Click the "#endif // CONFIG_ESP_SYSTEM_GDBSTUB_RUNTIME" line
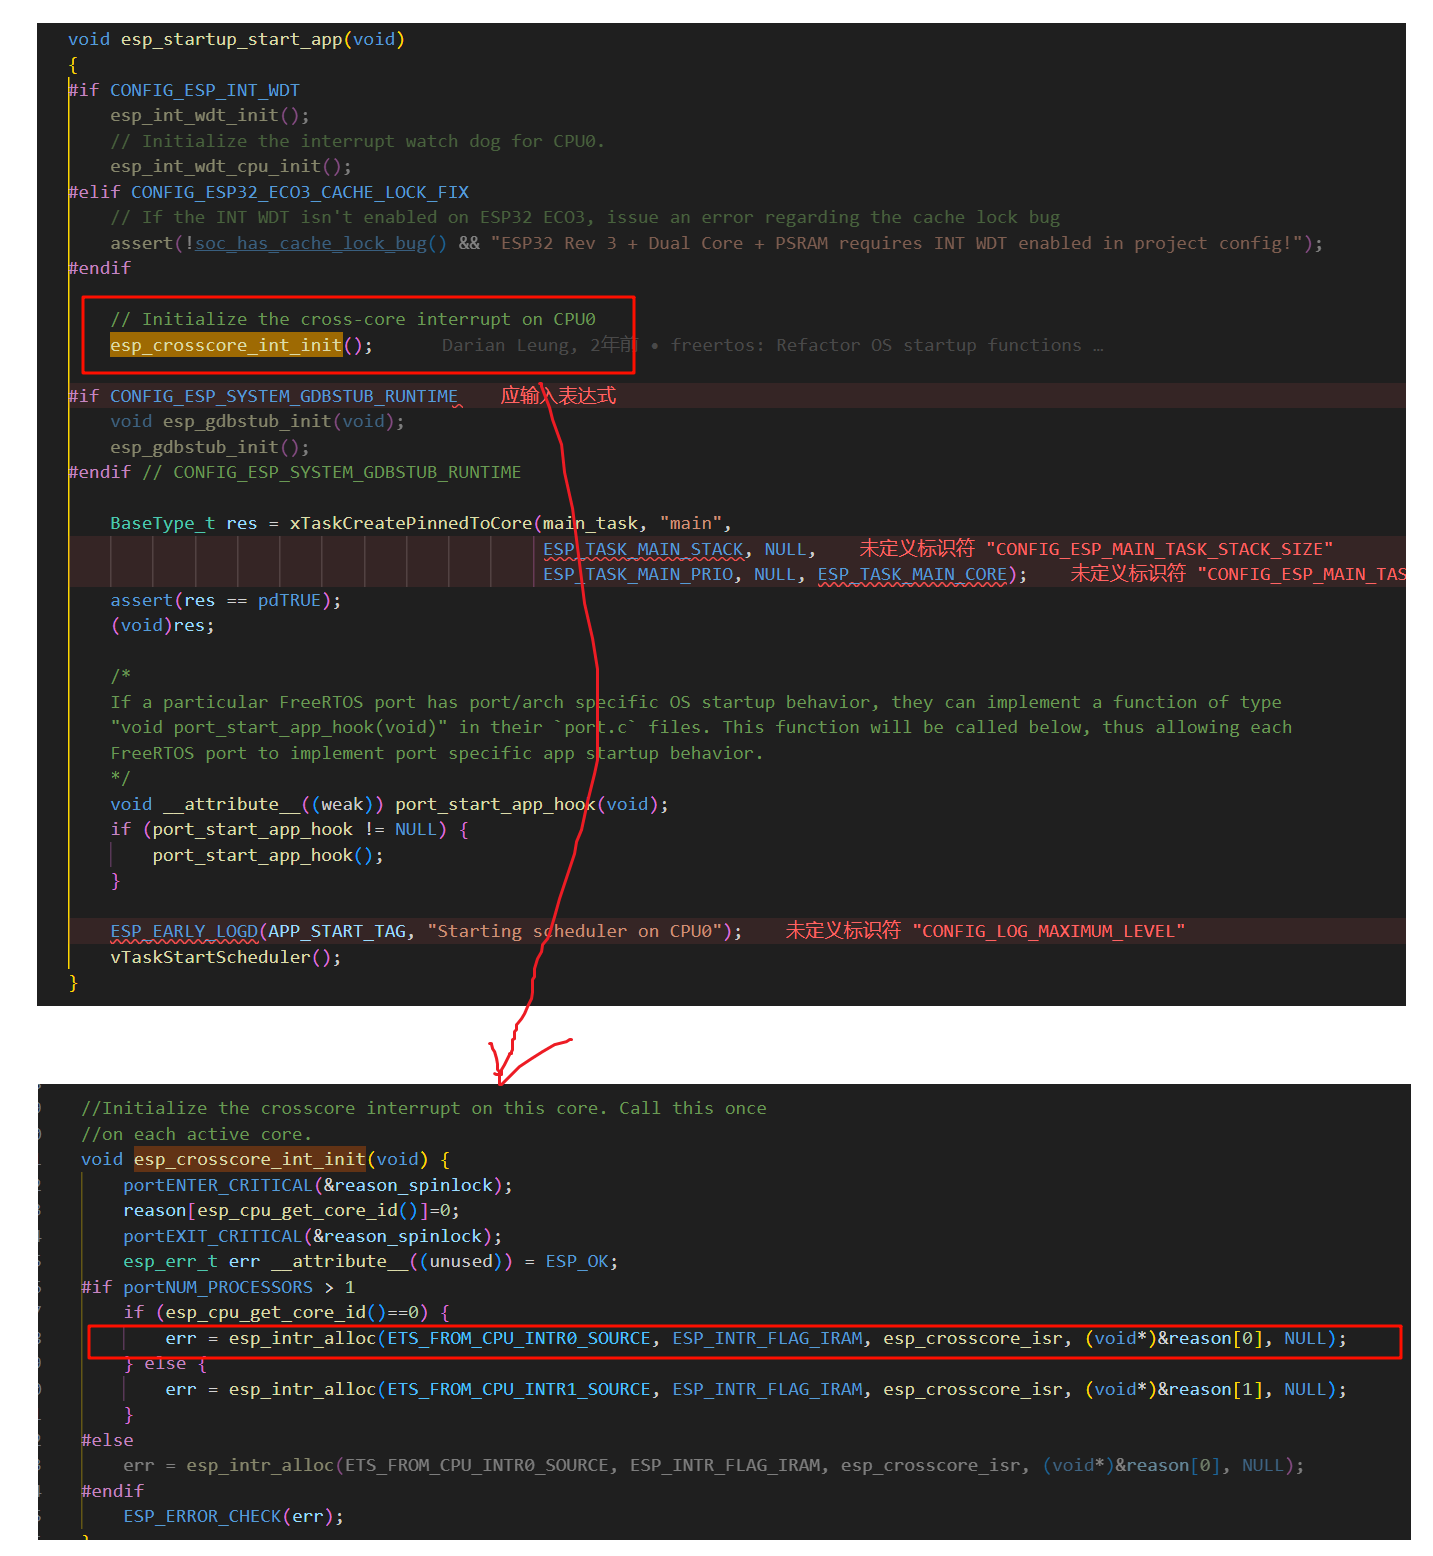This screenshot has width=1433, height=1556. coord(295,473)
